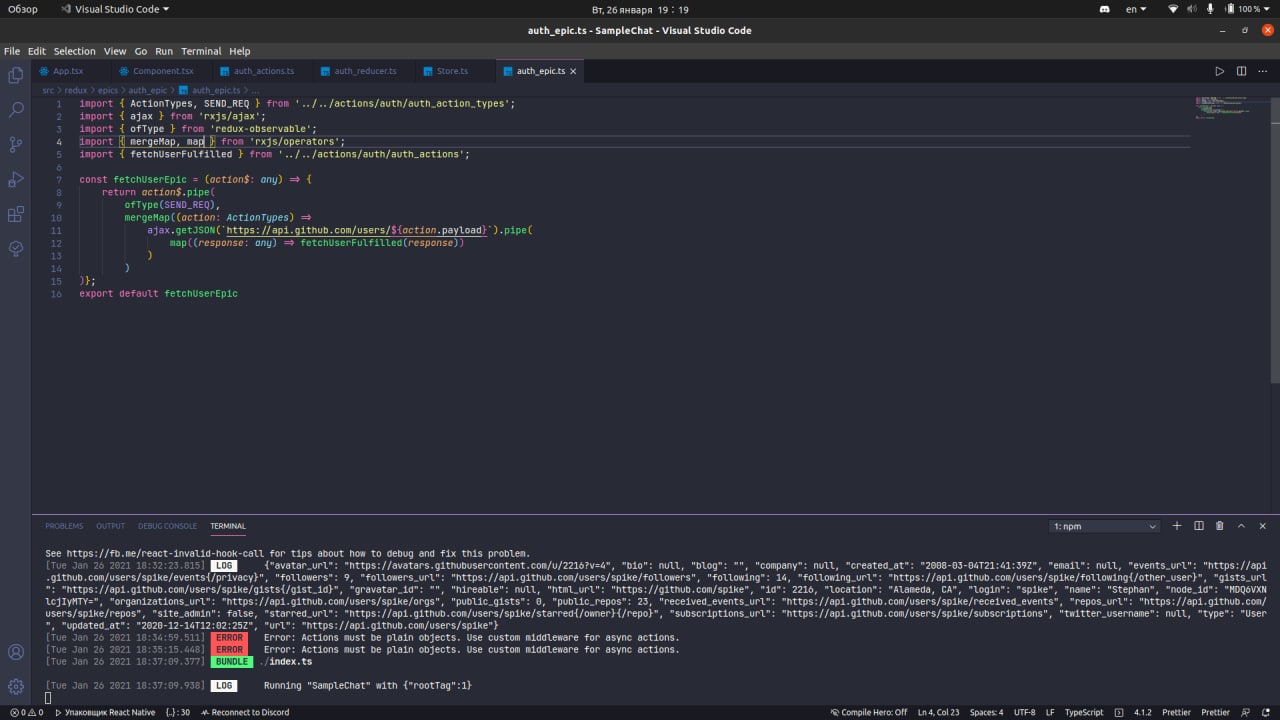Open the terminal selector dropdown '1: npm'
This screenshot has height=720, width=1280.
tap(1104, 526)
